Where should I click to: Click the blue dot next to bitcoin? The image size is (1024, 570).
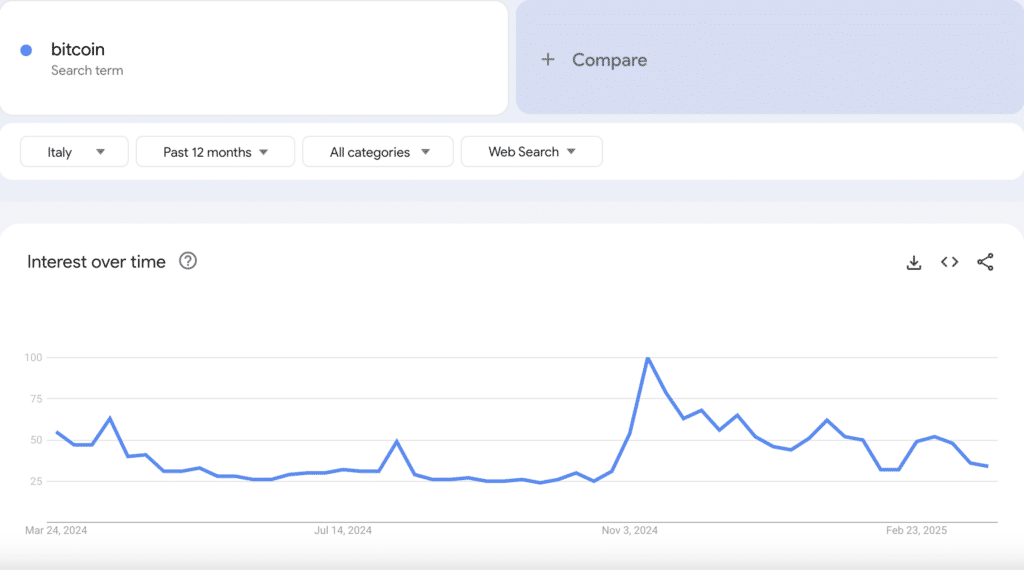pos(26,50)
